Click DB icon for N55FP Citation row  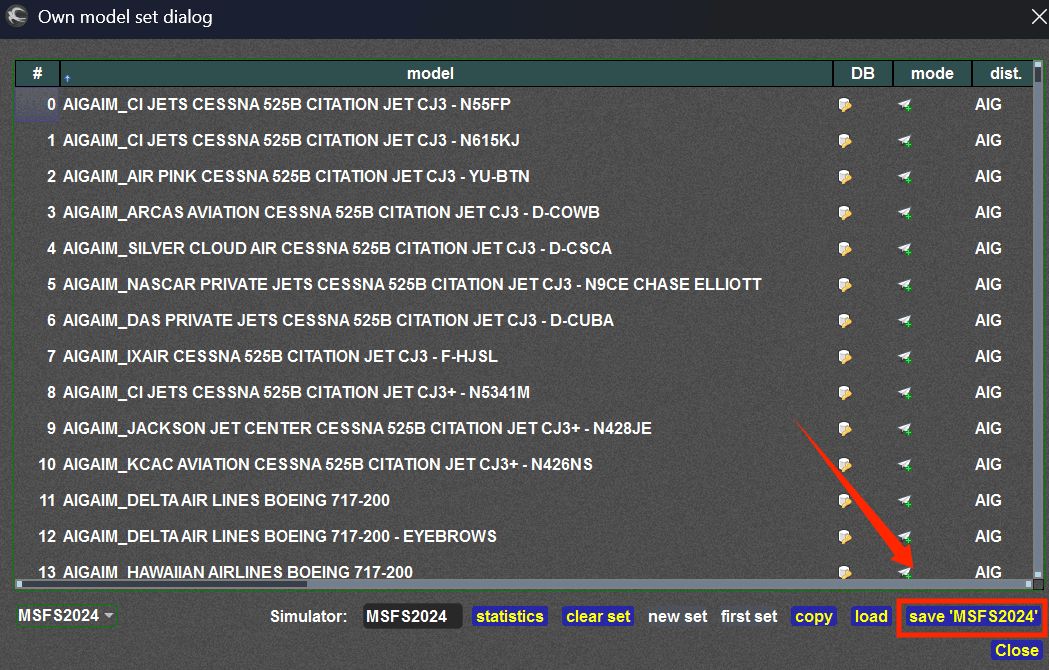(845, 105)
